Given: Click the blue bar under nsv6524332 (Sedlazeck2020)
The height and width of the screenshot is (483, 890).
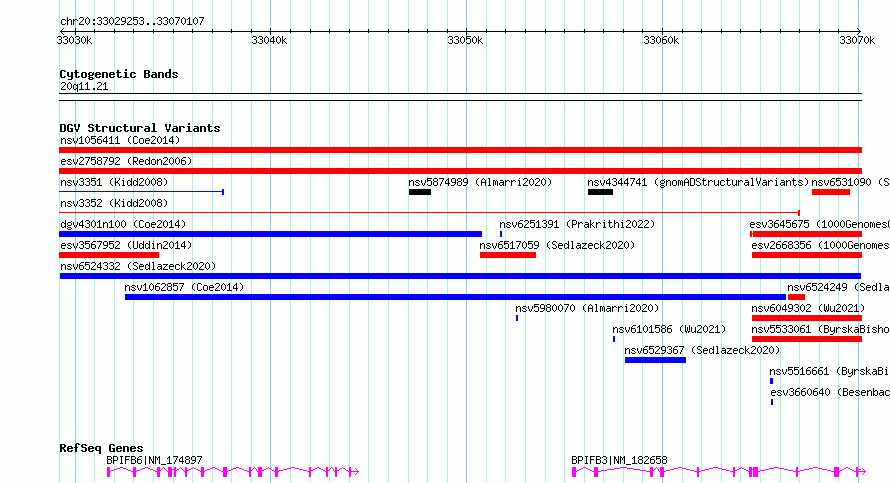Looking at the screenshot, I should click(460, 276).
